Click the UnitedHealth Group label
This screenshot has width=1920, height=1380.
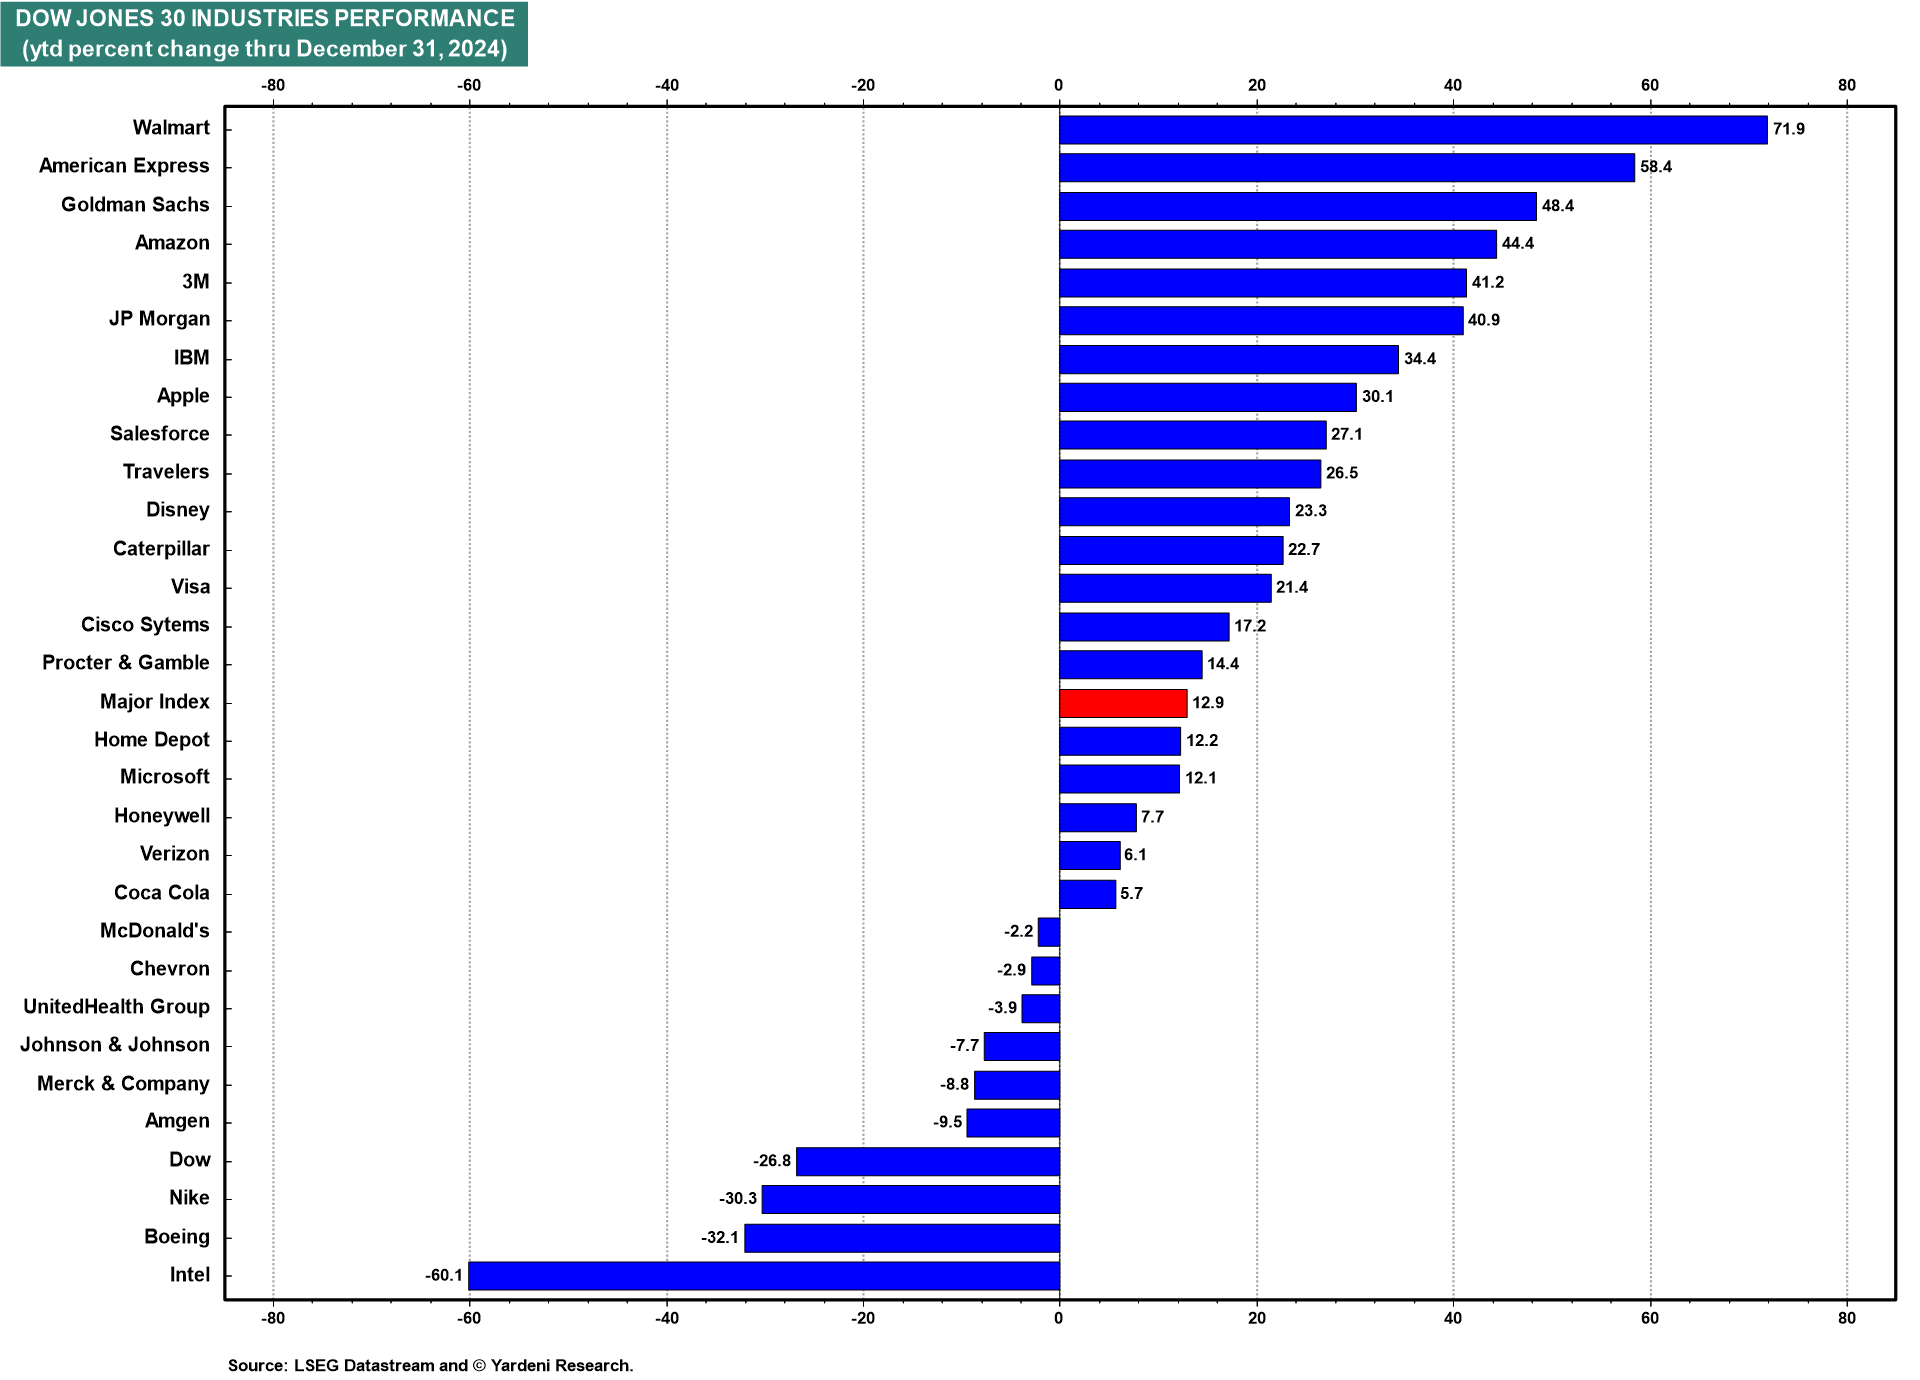(116, 1007)
